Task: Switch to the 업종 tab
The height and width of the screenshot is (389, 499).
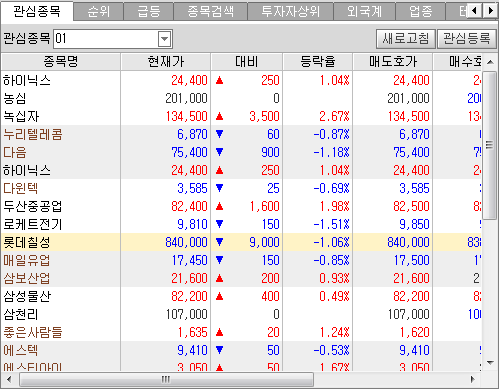Action: pyautogui.click(x=421, y=12)
